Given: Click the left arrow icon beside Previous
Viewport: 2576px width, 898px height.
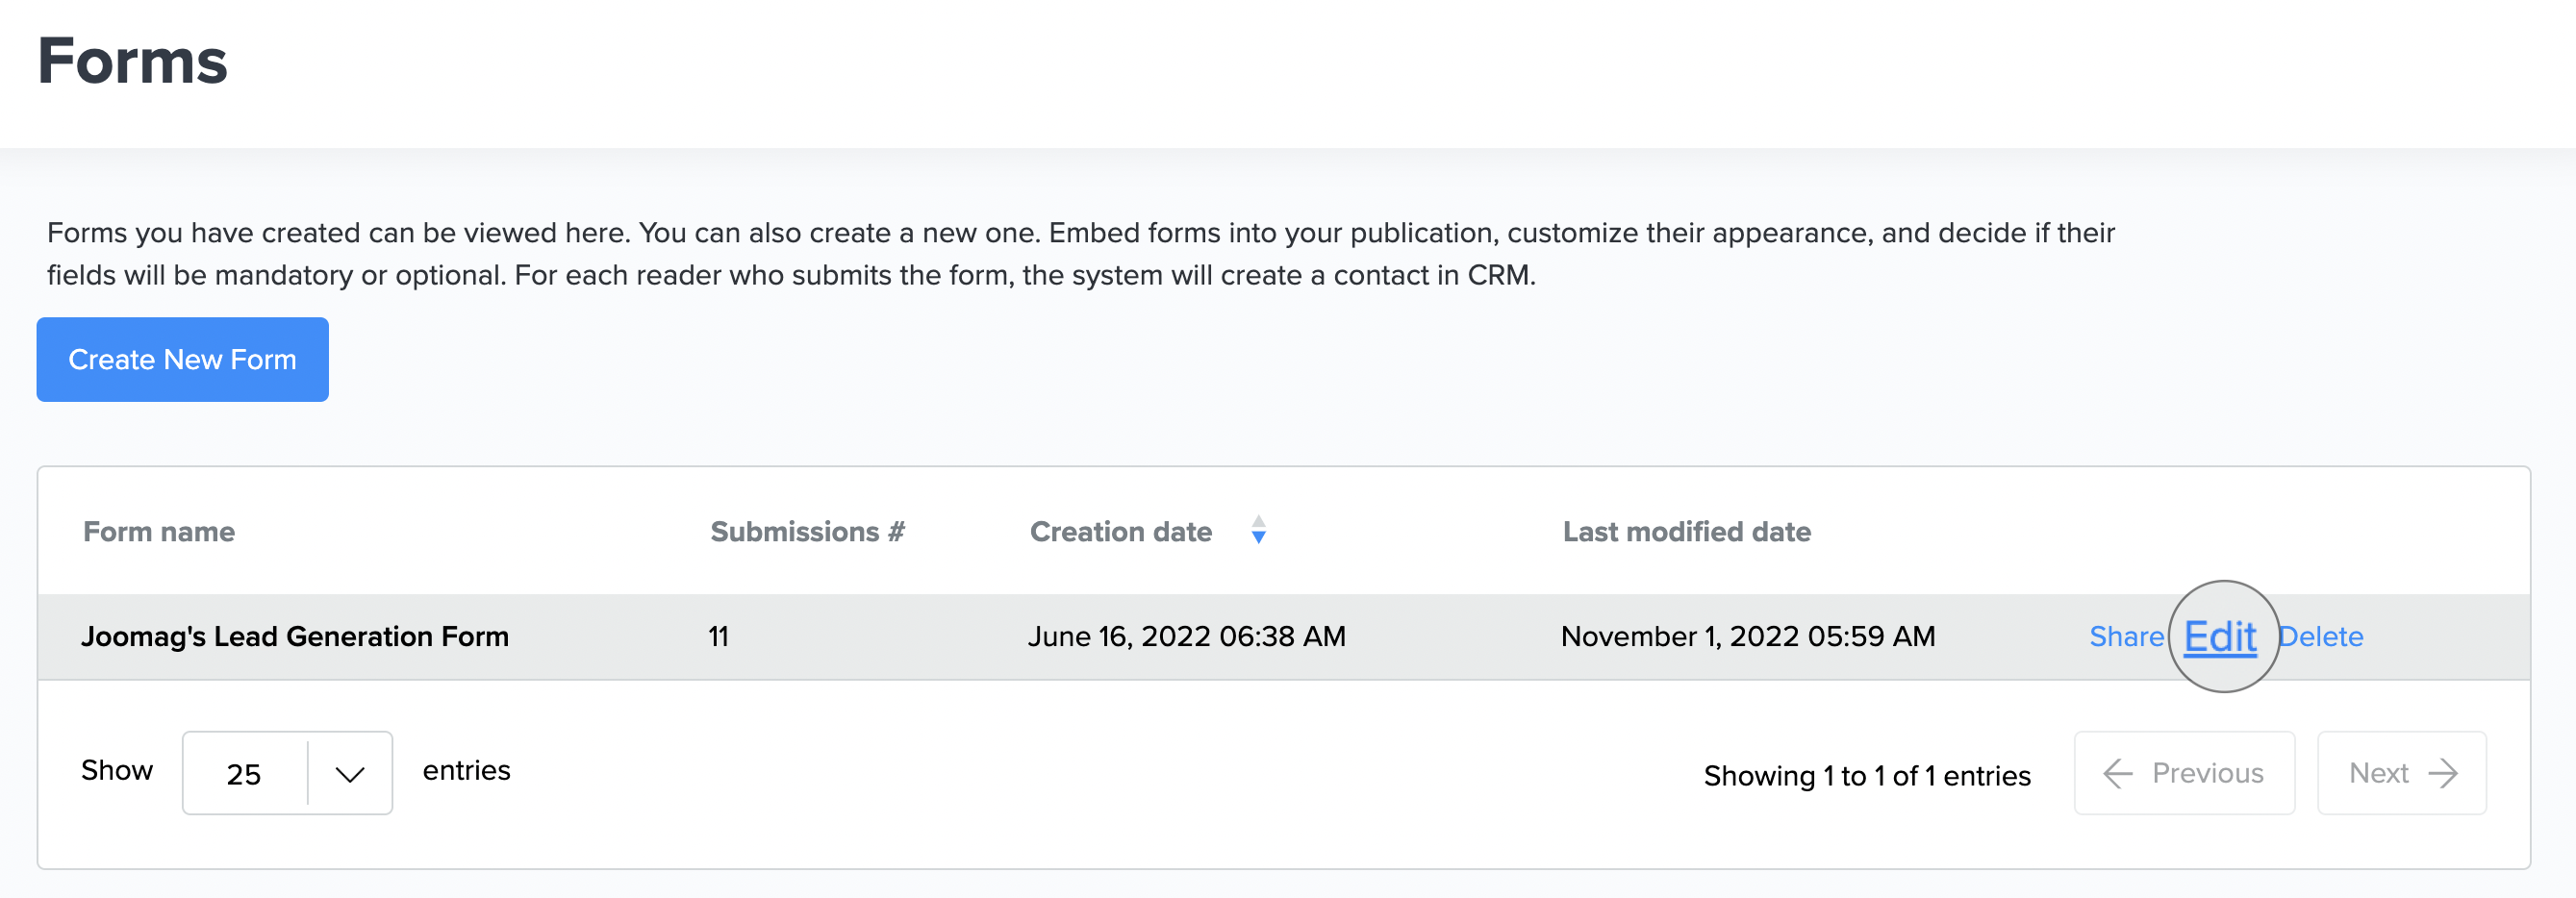Looking at the screenshot, I should tap(2117, 773).
